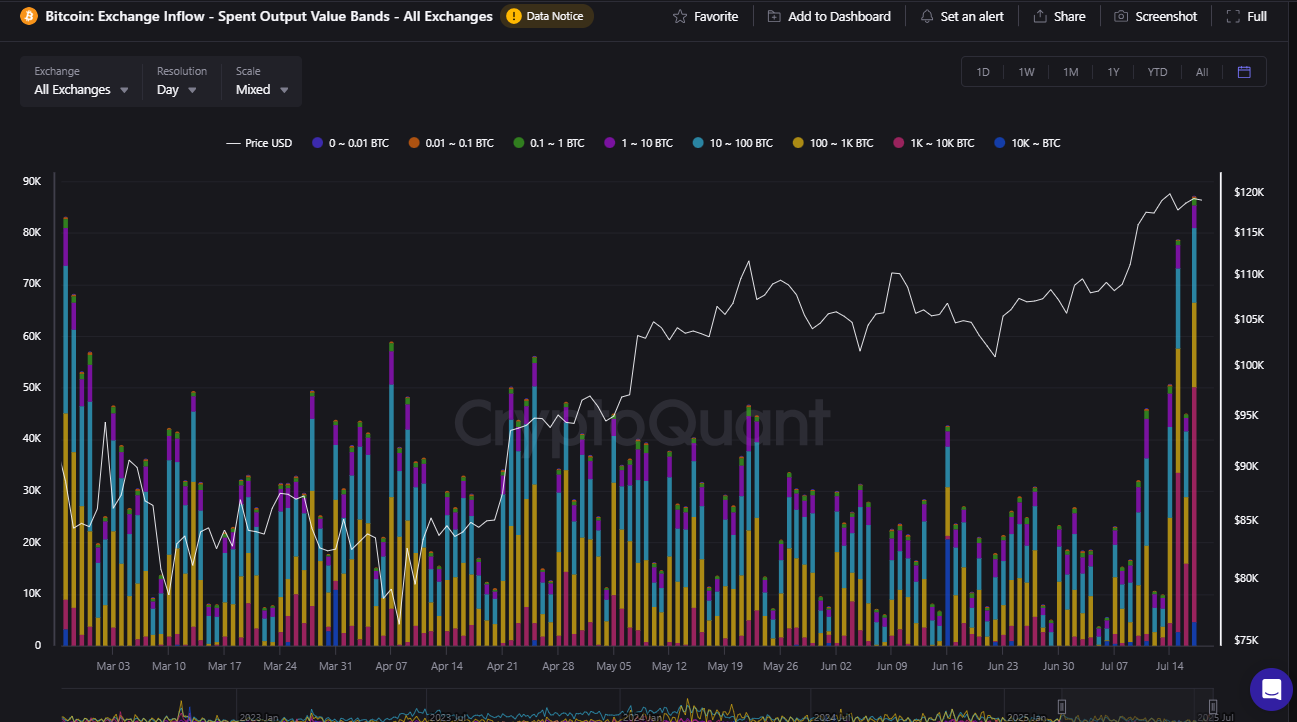This screenshot has width=1297, height=722.
Task: Click the $100K price axis label
Action: tap(1249, 365)
